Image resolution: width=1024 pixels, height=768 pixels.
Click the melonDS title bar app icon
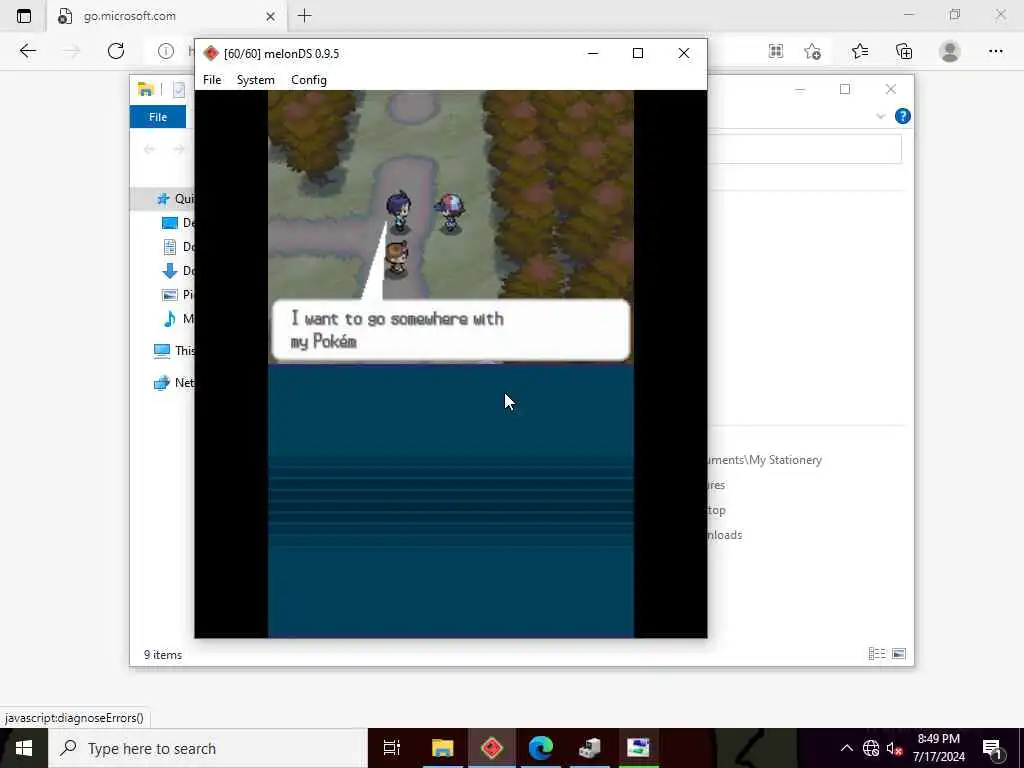(x=210, y=54)
